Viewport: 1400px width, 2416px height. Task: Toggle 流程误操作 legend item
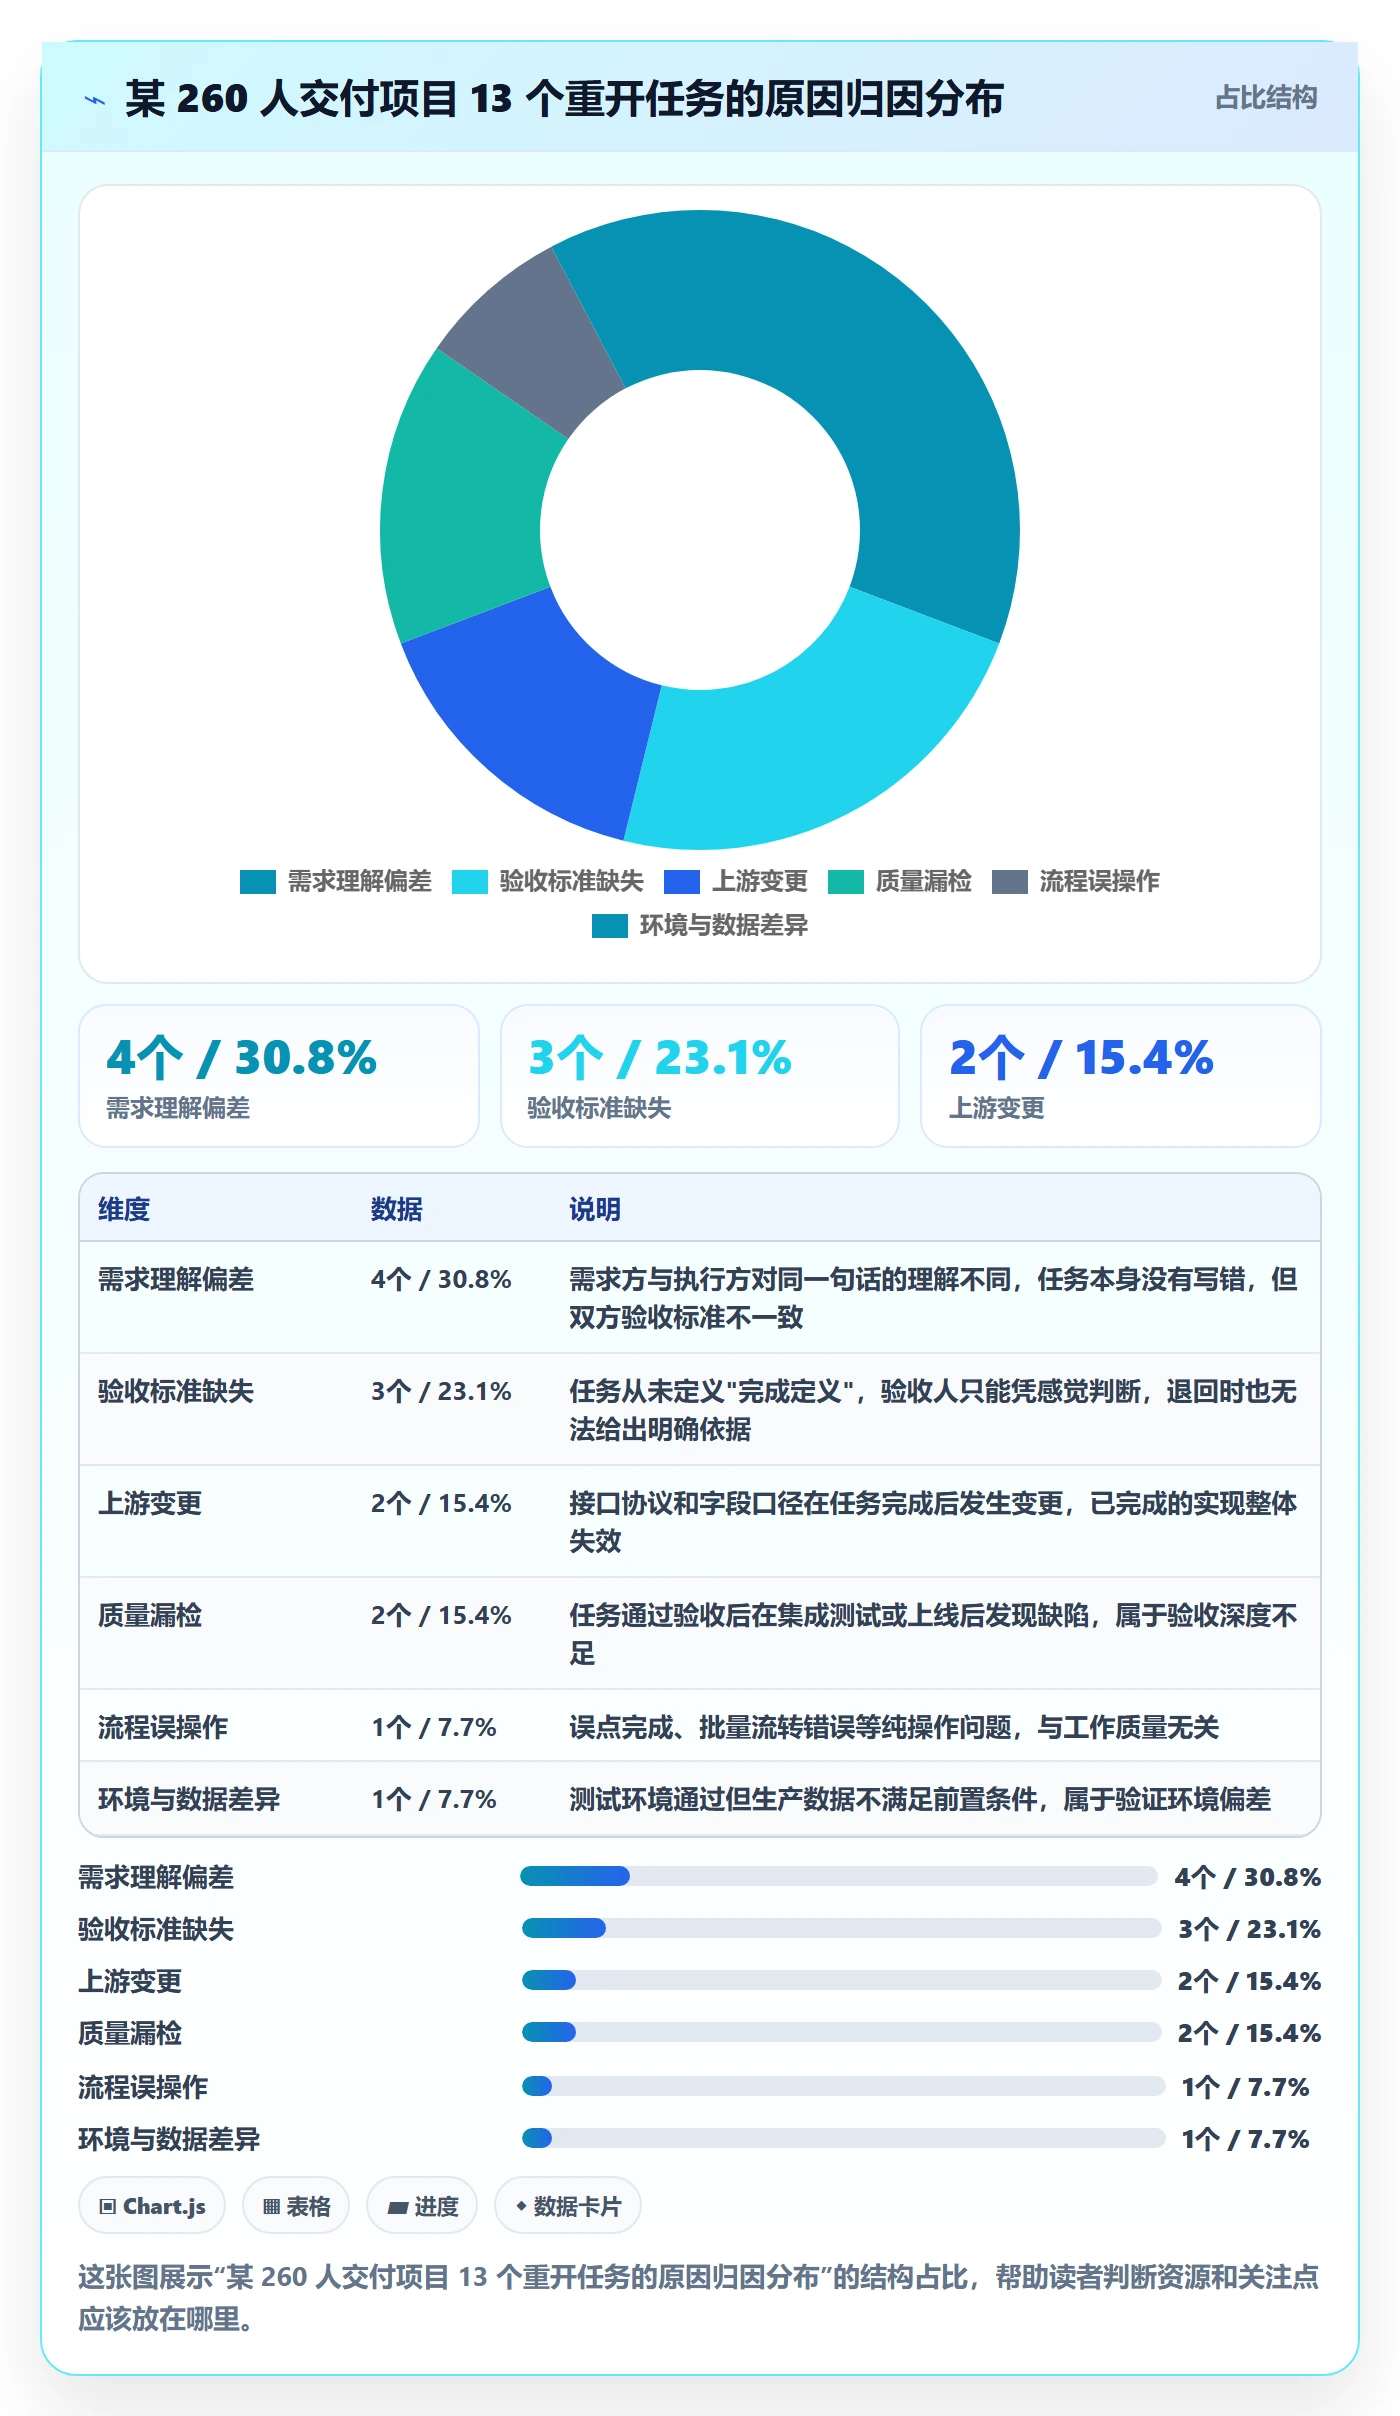click(1076, 881)
